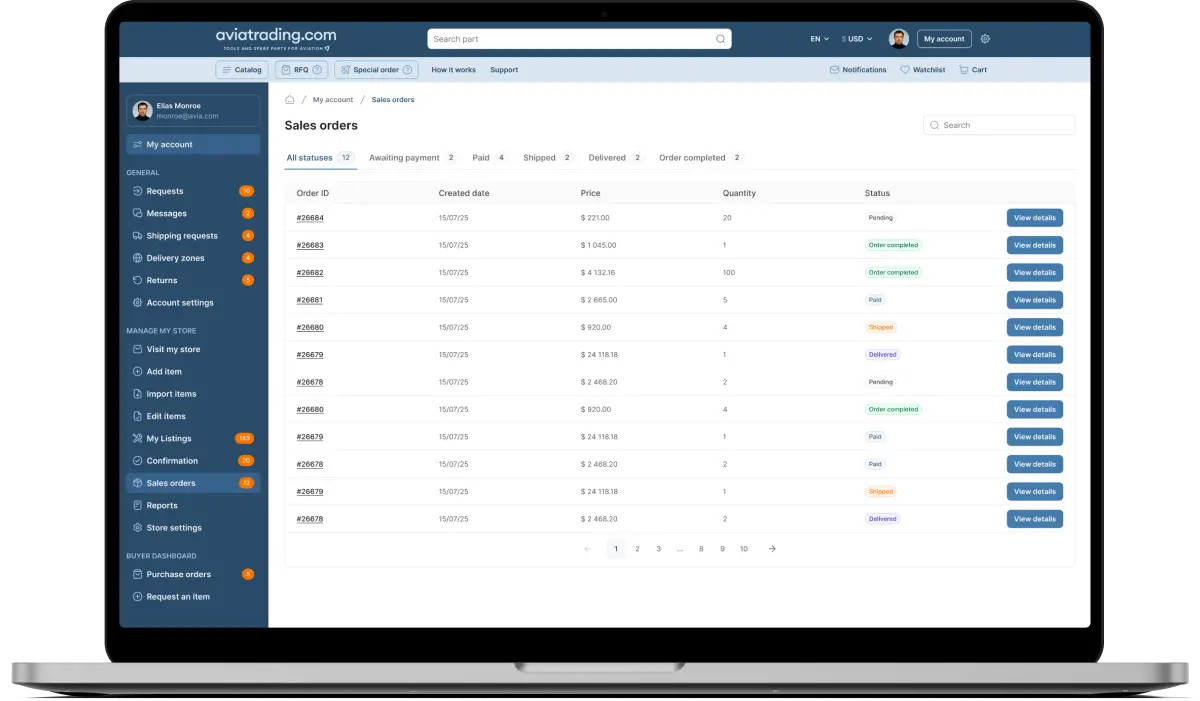Select My account in sidebar

[193, 144]
